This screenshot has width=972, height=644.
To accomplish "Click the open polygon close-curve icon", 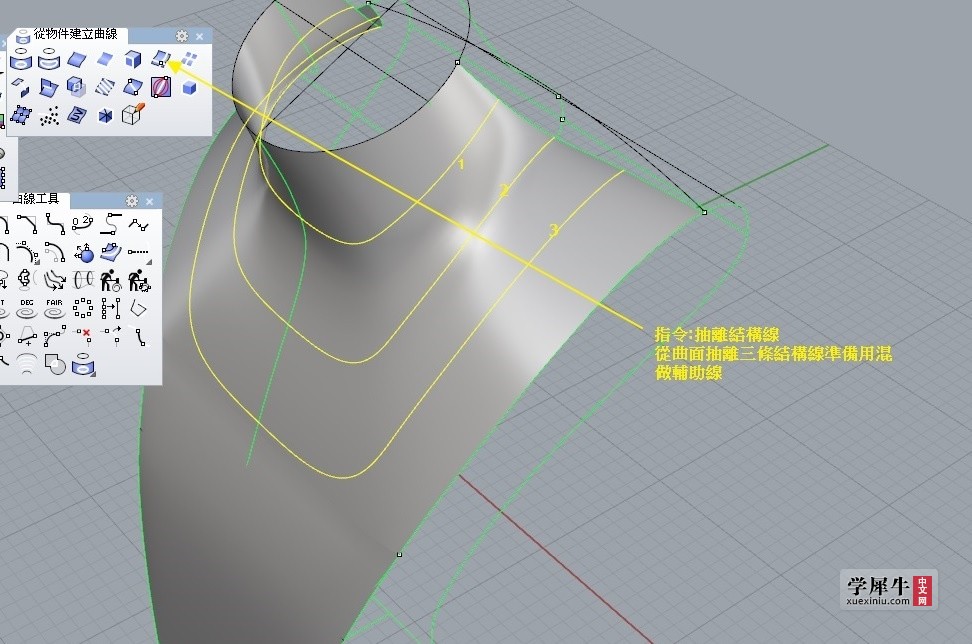I will 139,308.
